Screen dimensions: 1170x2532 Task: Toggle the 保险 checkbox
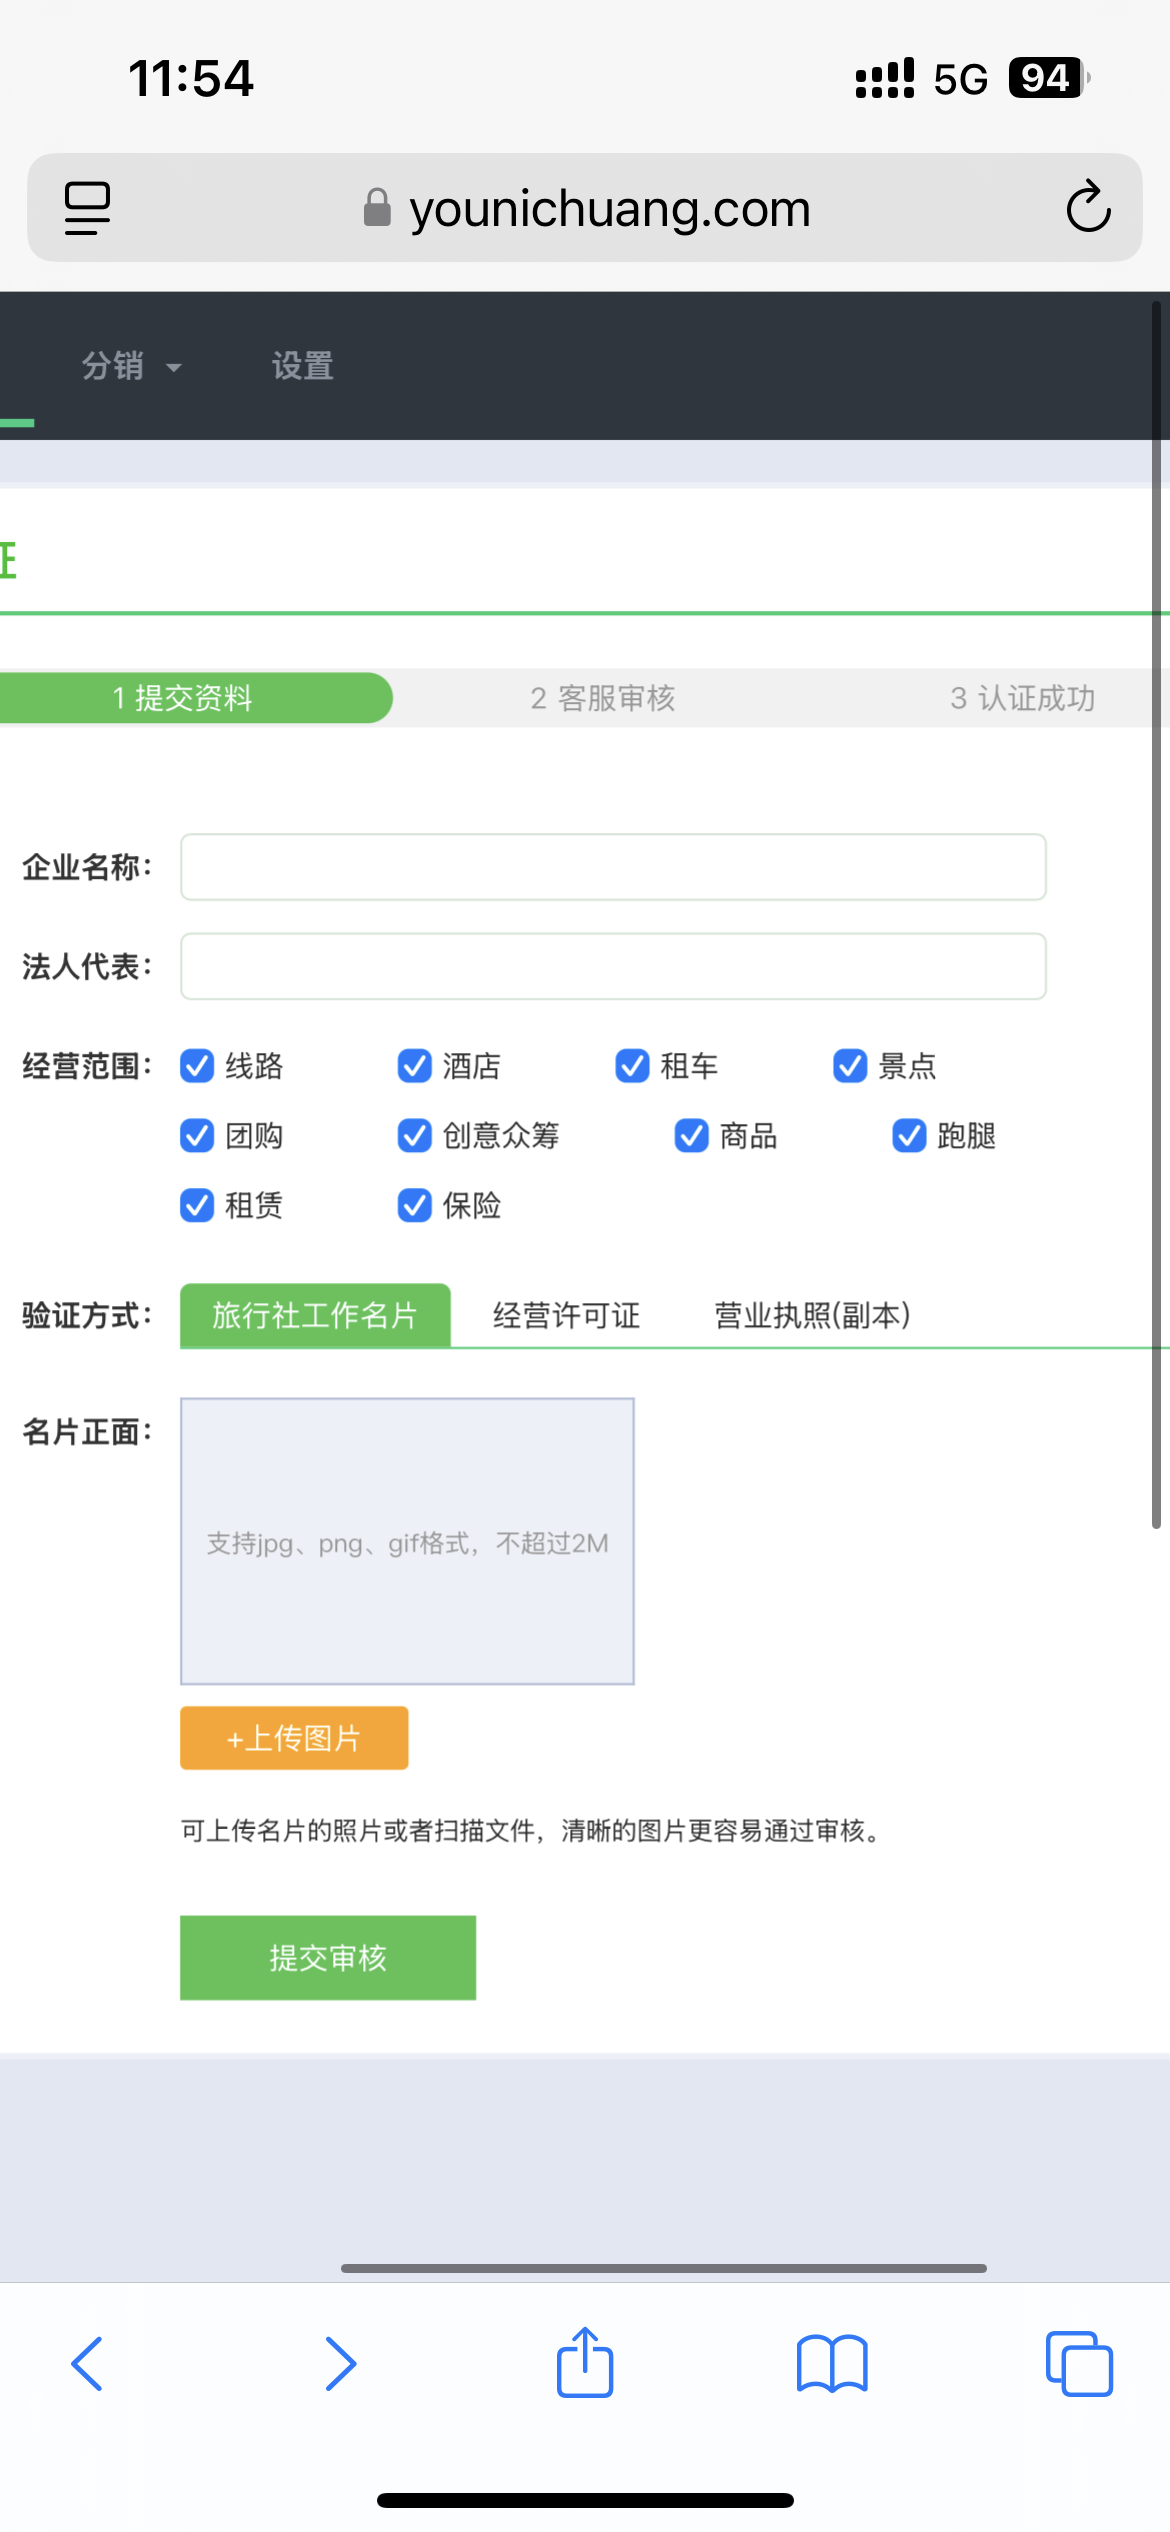pyautogui.click(x=414, y=1206)
